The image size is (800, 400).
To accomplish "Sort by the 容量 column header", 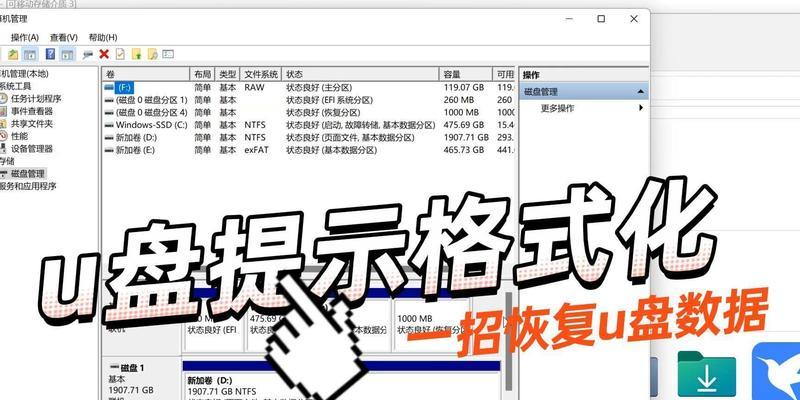I will (x=465, y=74).
